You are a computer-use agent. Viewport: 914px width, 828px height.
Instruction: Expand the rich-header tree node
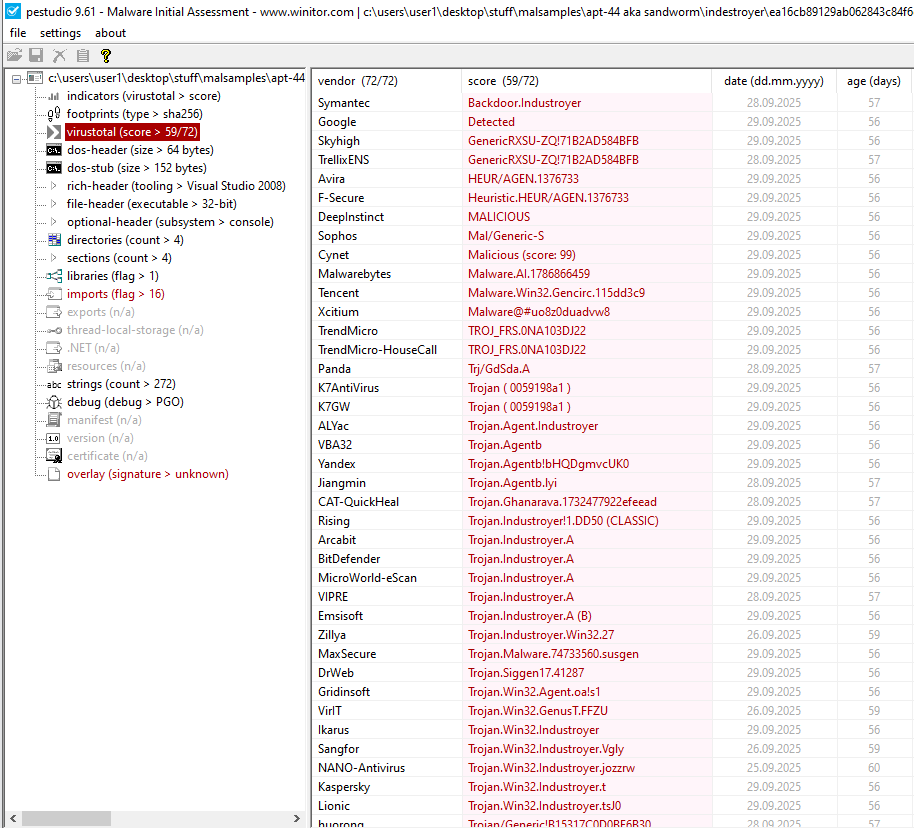tap(54, 186)
